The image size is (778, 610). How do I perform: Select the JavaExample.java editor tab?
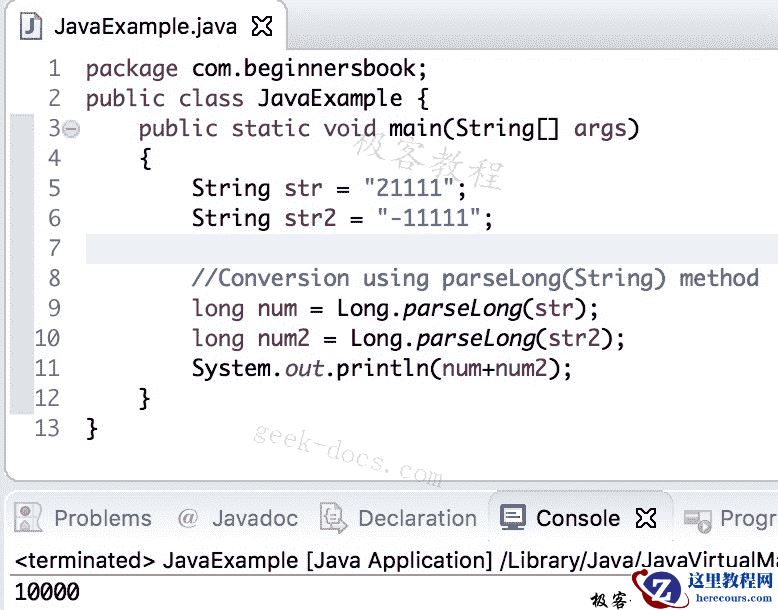click(x=146, y=26)
